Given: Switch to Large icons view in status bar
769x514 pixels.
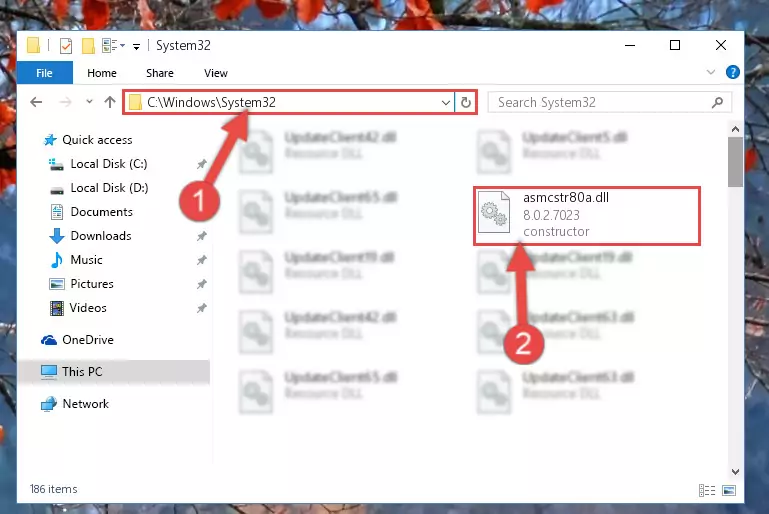Looking at the screenshot, I should [x=729, y=490].
